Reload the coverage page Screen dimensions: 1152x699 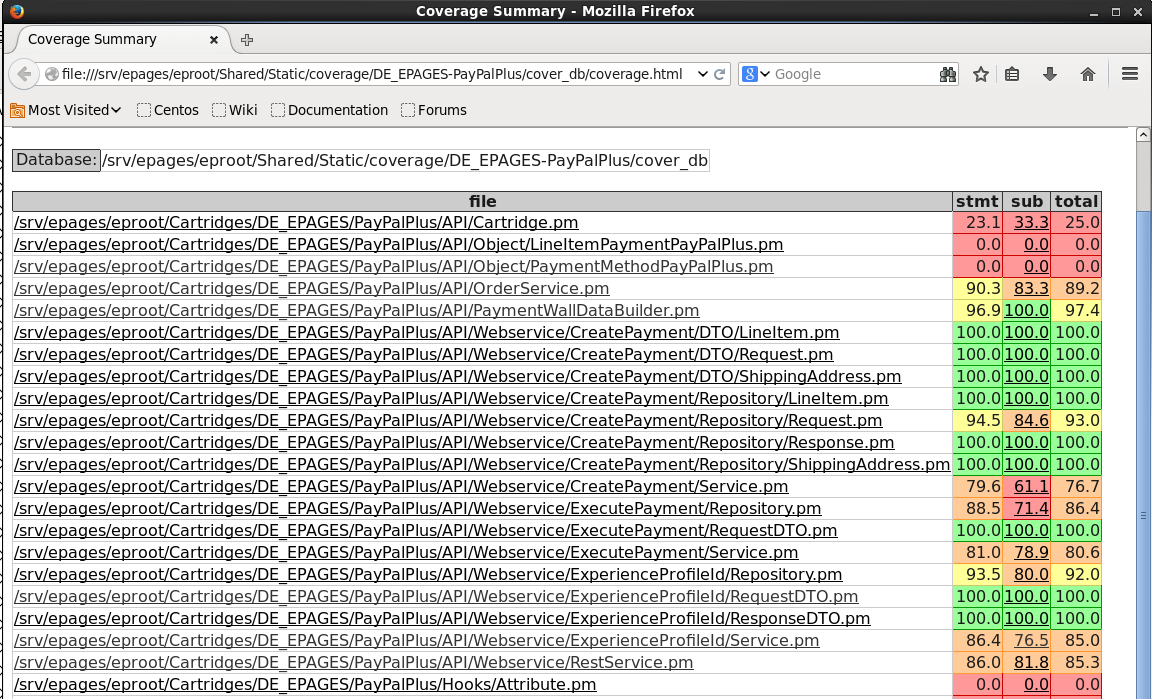720,74
